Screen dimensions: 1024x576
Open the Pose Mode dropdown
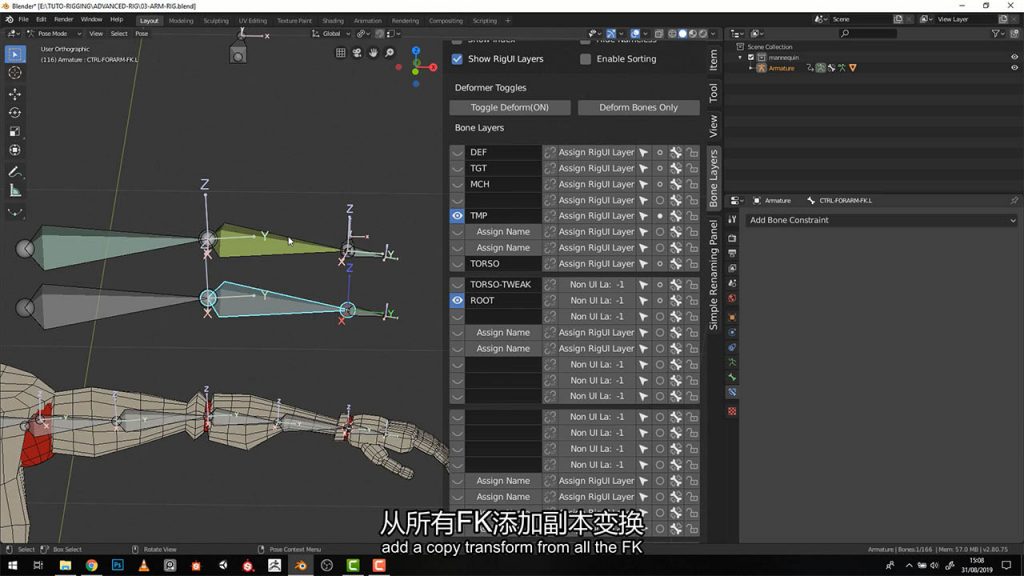click(54, 33)
